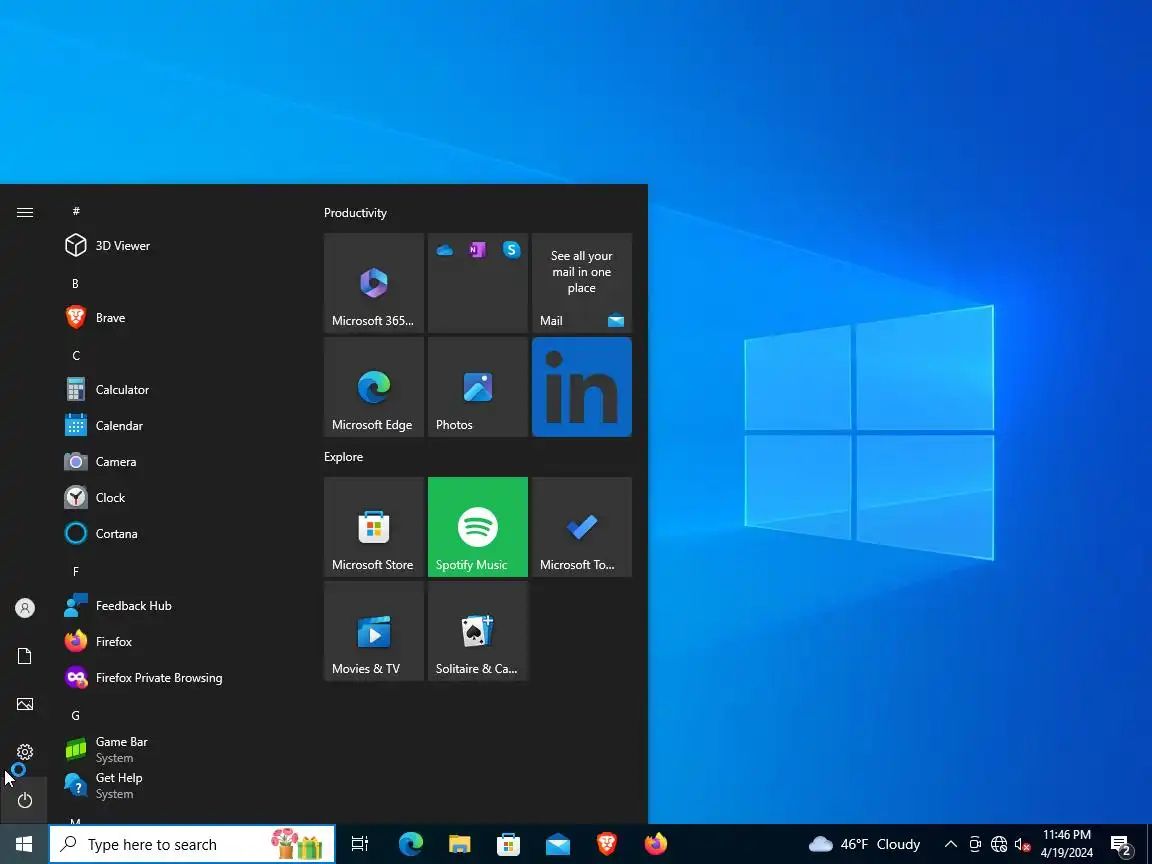Jump to the letter G group header
The width and height of the screenshot is (1152, 864).
click(x=76, y=716)
